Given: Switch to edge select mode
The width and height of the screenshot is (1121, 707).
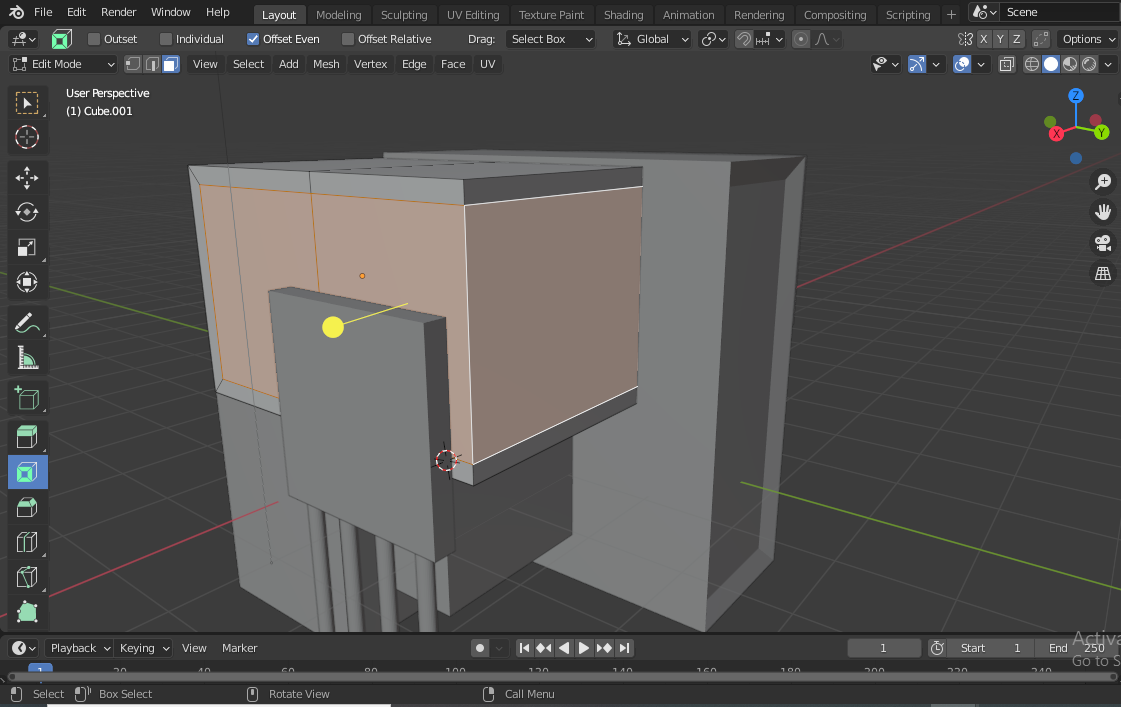Looking at the screenshot, I should [x=152, y=64].
